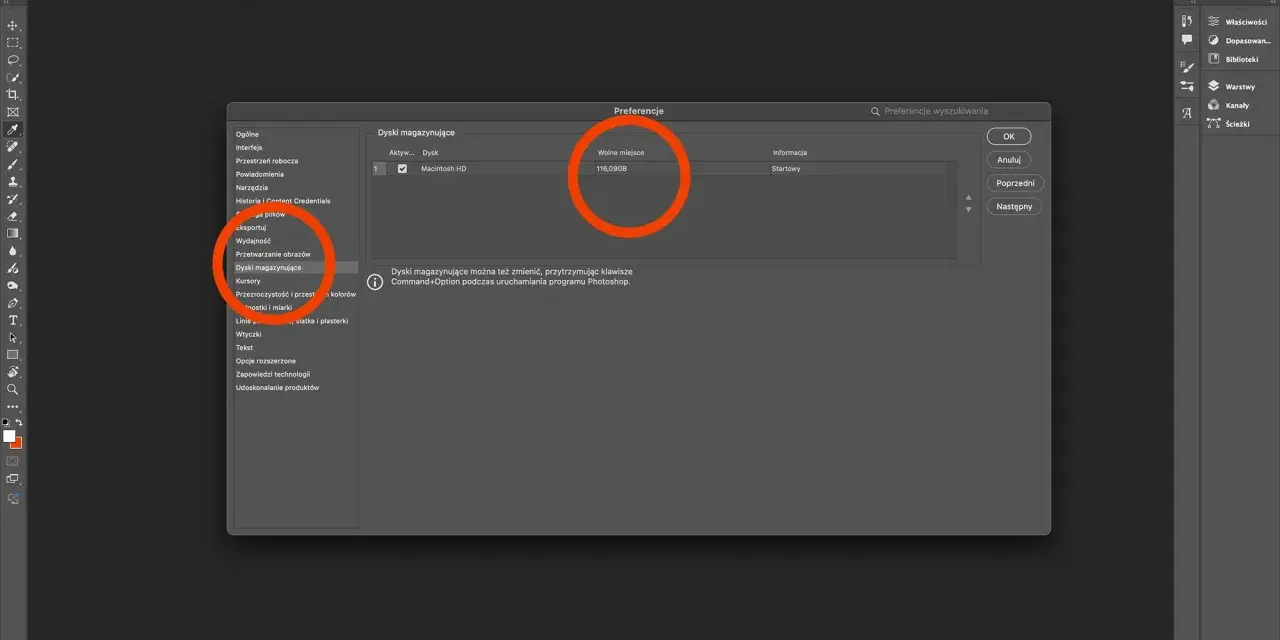
Task: Select the Crop tool
Action: pyautogui.click(x=13, y=94)
